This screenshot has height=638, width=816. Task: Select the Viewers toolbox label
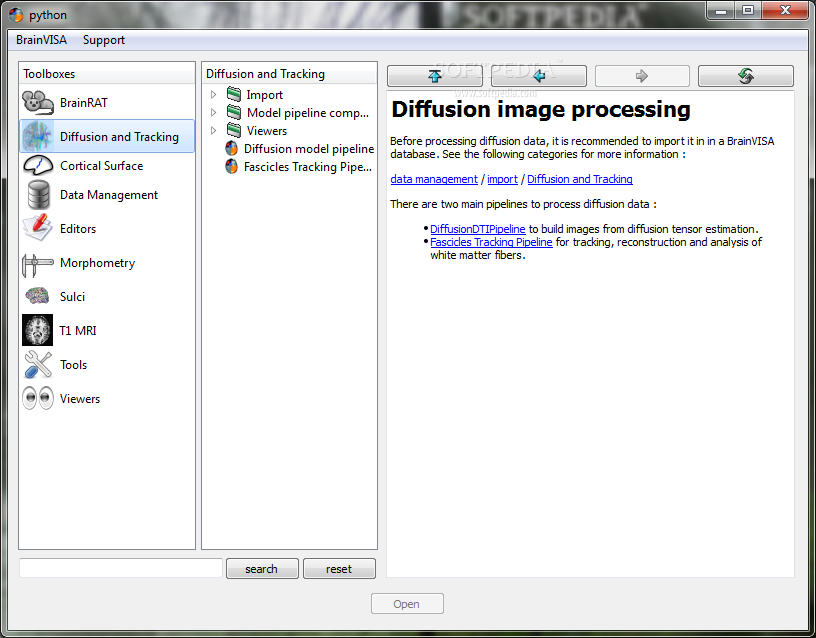[80, 399]
